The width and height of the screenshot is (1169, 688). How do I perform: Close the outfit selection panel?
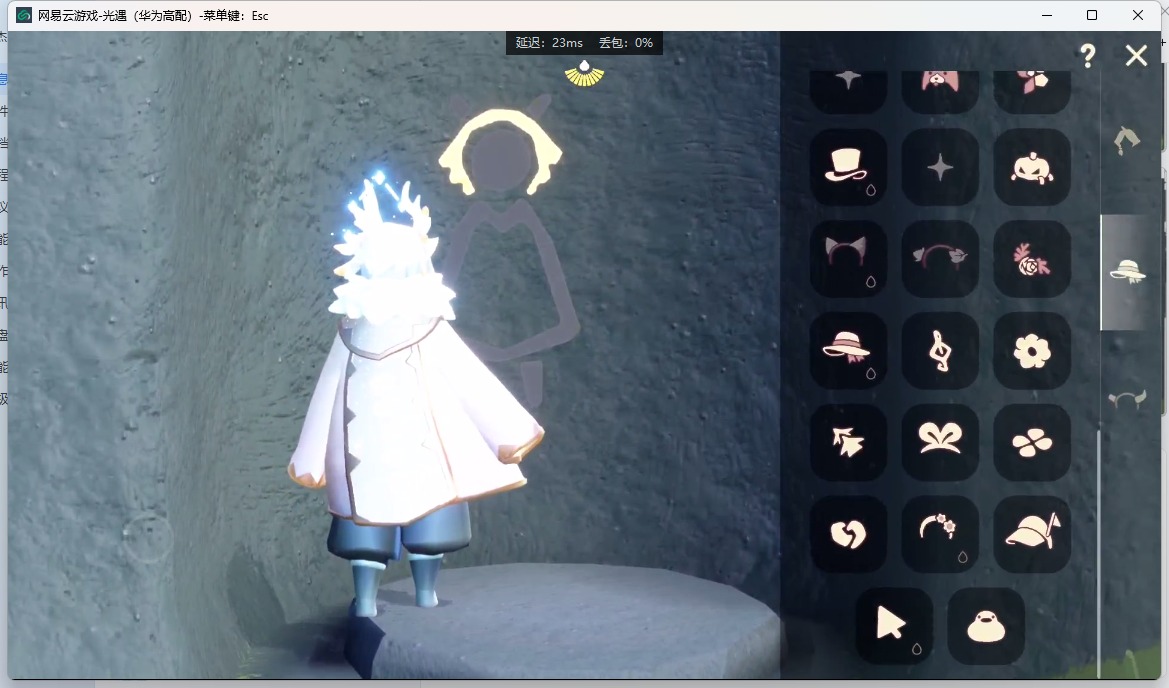click(1136, 55)
